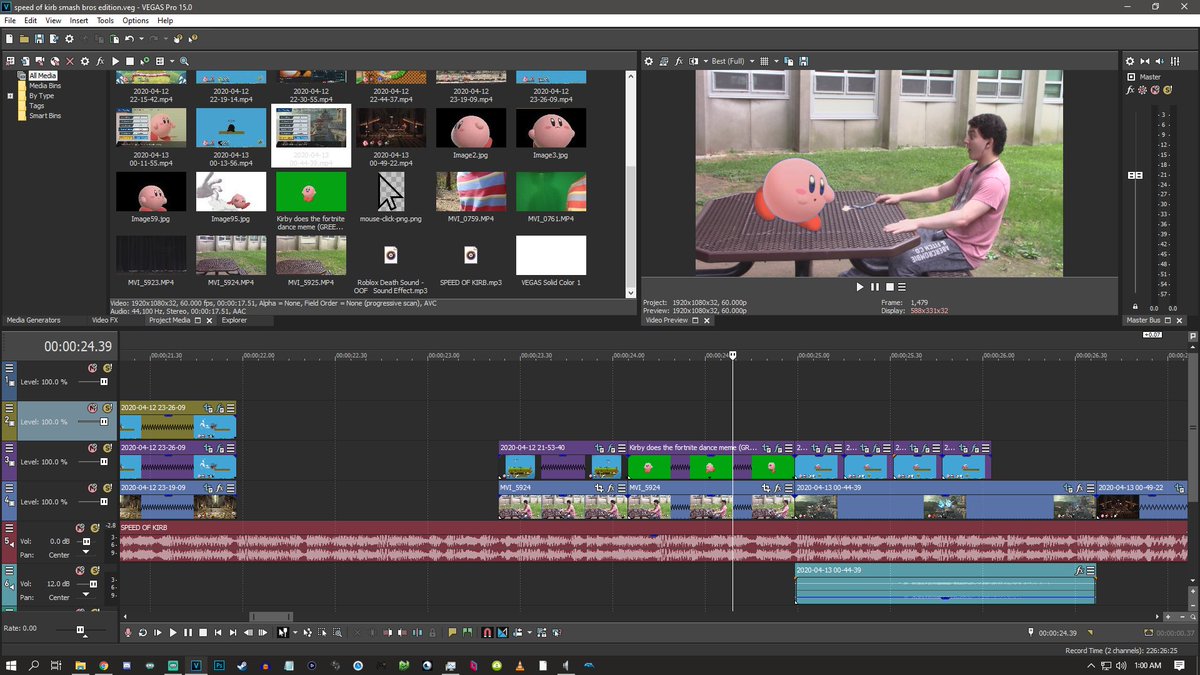Adjust the track 5 volume slider
The image size is (1200, 675).
tap(86, 541)
